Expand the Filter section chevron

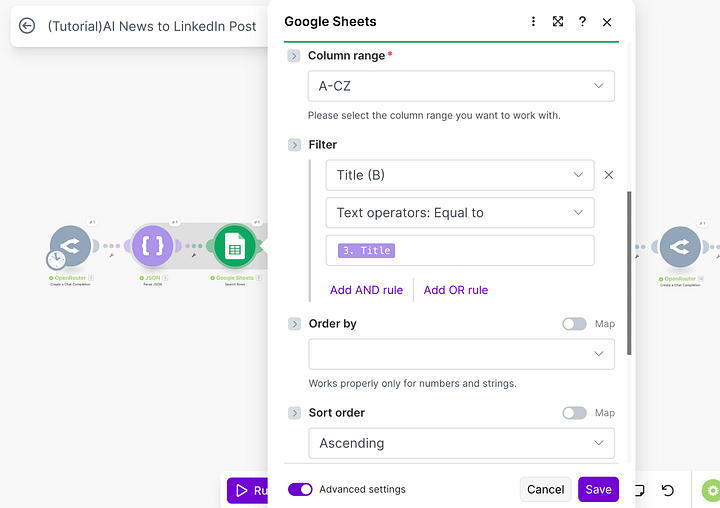294,145
